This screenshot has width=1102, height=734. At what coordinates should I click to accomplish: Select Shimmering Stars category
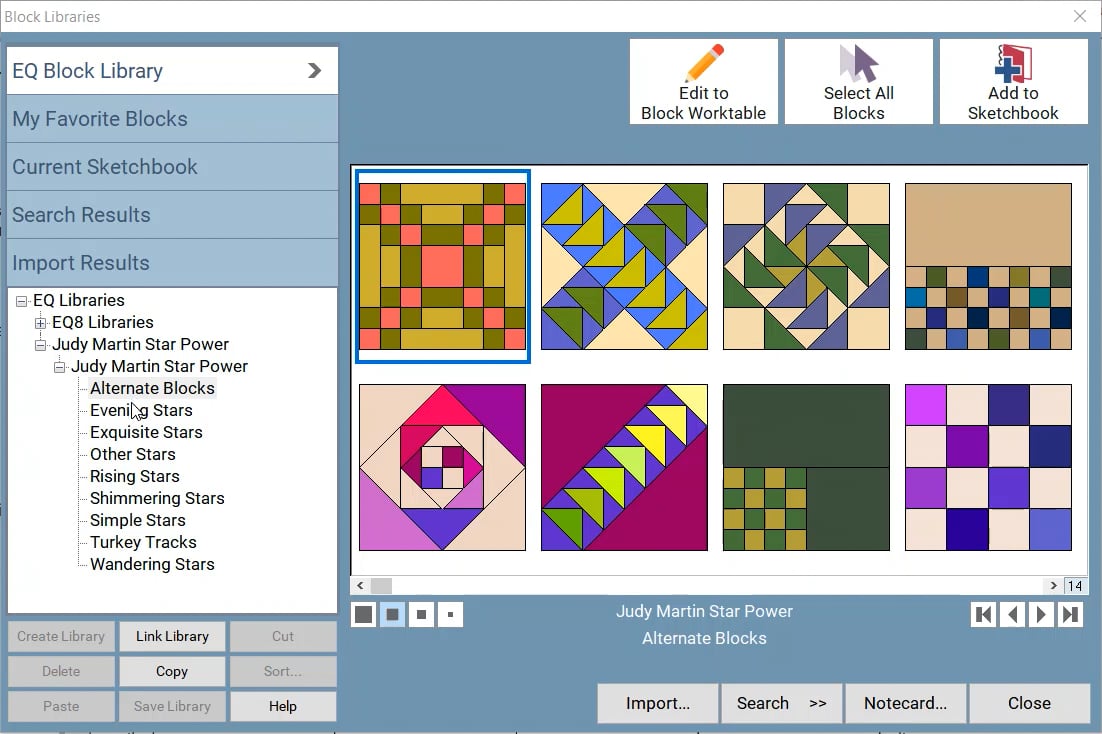coord(157,498)
